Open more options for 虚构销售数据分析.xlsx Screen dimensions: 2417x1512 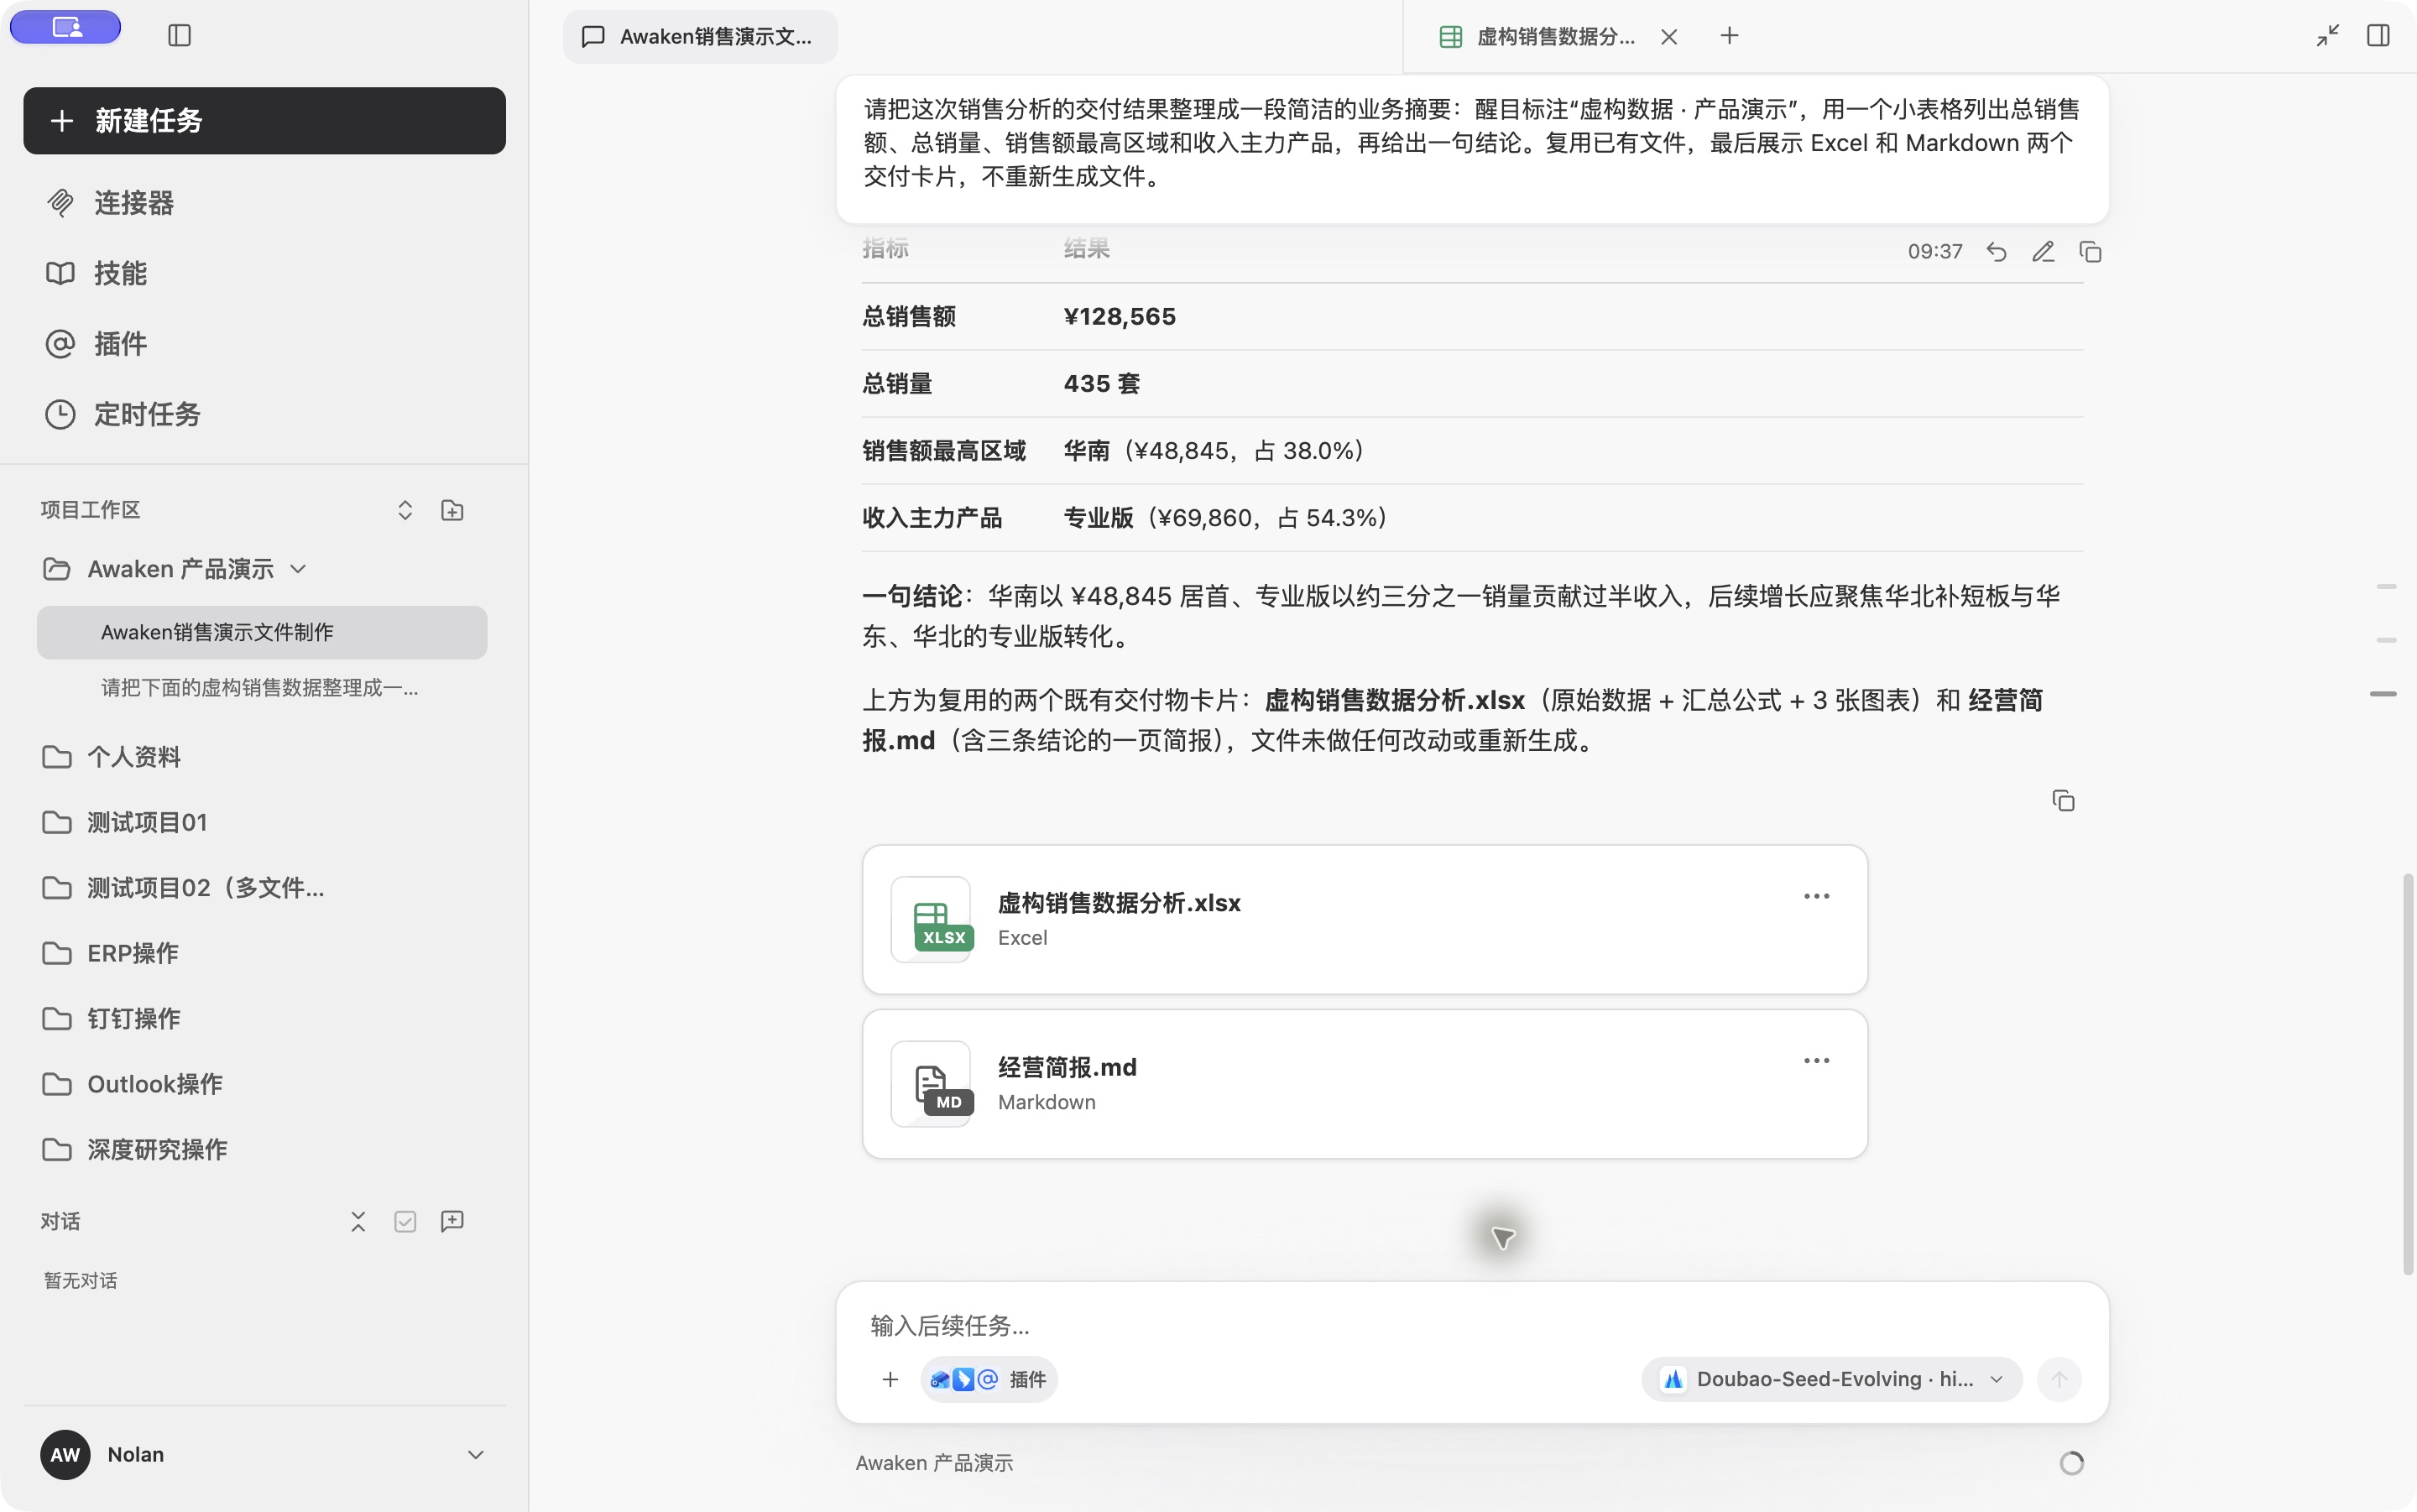[1816, 896]
